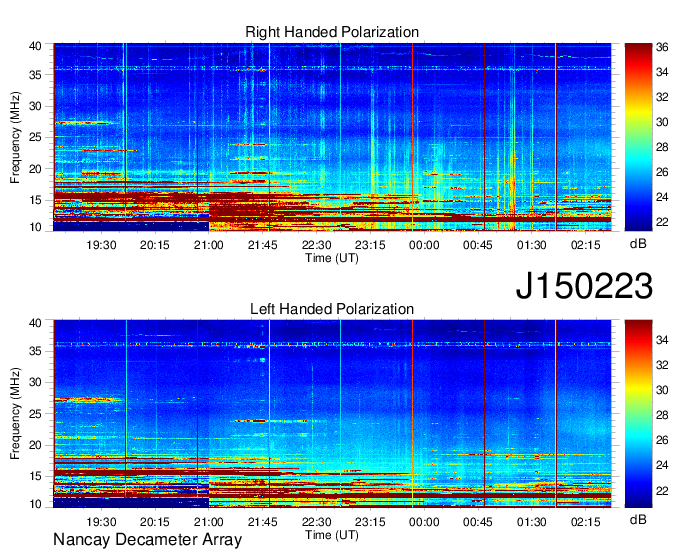Click the Left Handed Polarization title
The height and width of the screenshot is (552, 680).
tap(332, 309)
